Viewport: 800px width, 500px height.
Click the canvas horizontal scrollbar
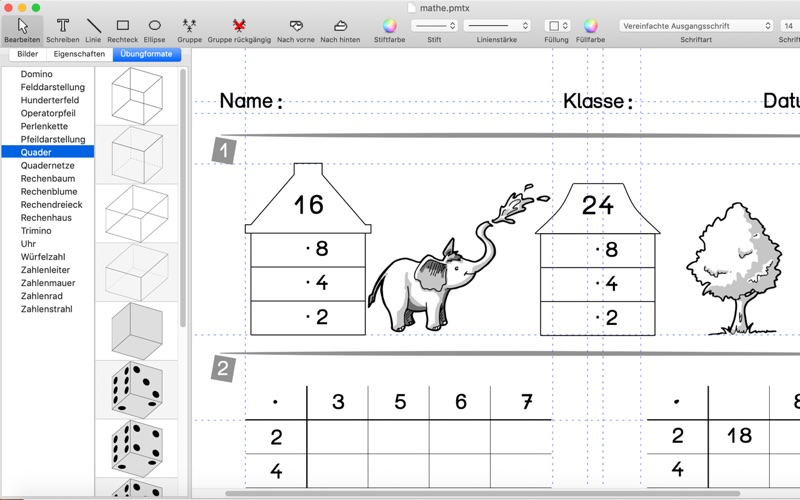pyautogui.click(x=482, y=493)
